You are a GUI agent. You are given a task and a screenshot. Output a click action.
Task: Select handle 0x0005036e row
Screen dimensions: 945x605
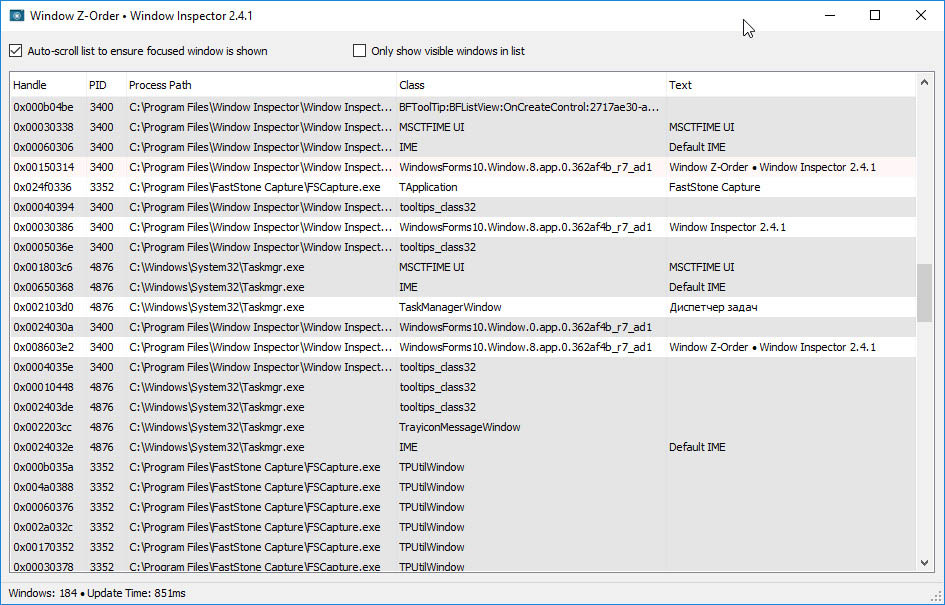[x=463, y=247]
